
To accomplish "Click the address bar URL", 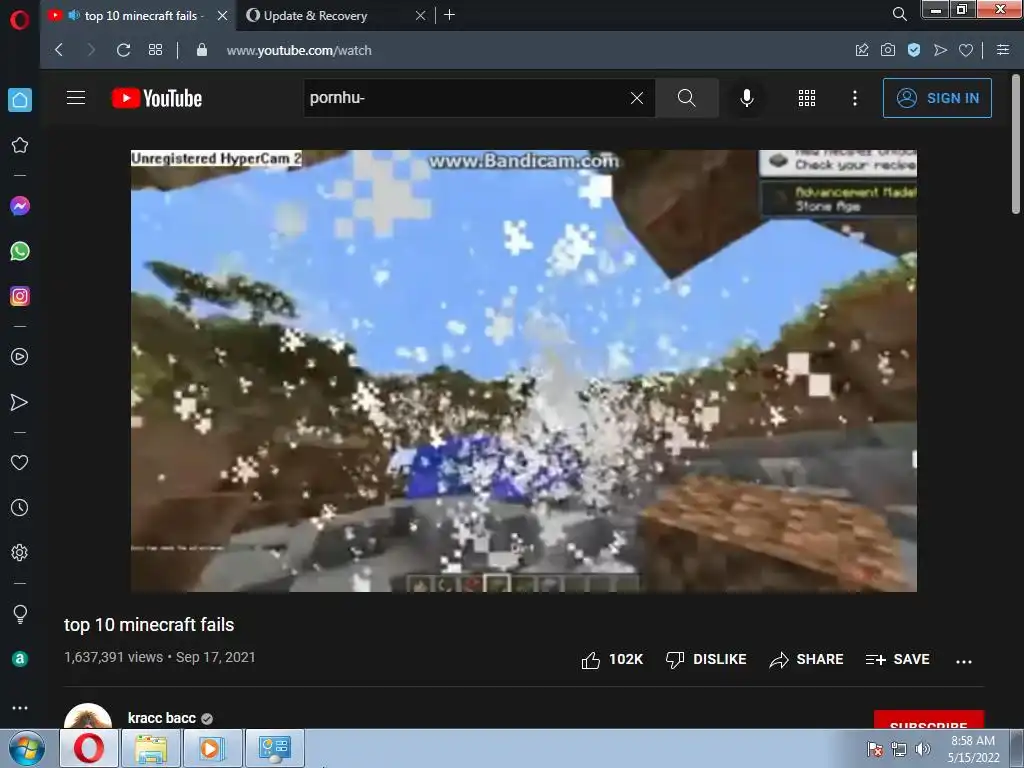I will pos(298,50).
